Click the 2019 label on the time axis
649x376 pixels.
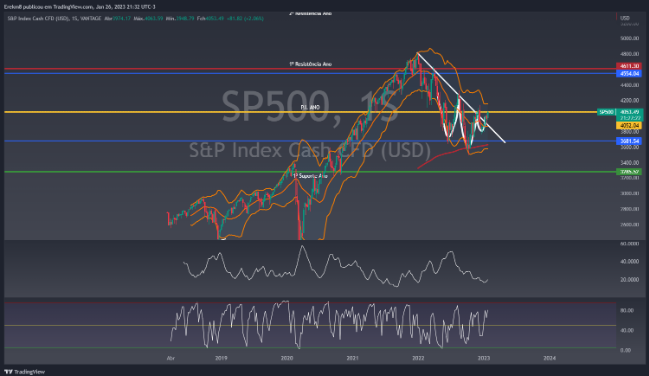(x=221, y=358)
